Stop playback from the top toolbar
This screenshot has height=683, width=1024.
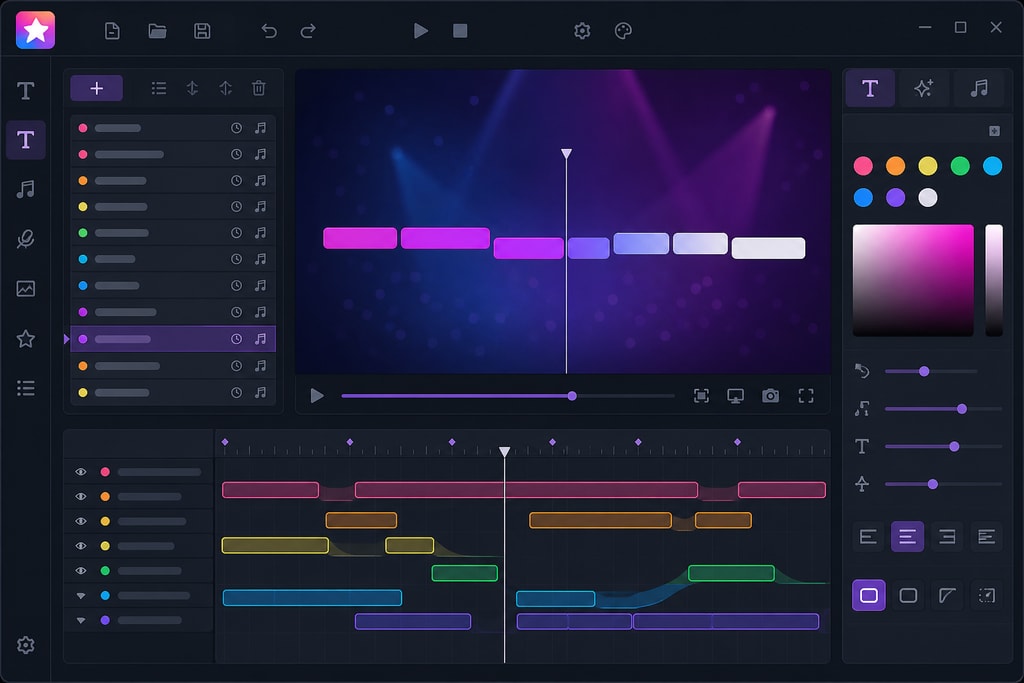click(460, 31)
